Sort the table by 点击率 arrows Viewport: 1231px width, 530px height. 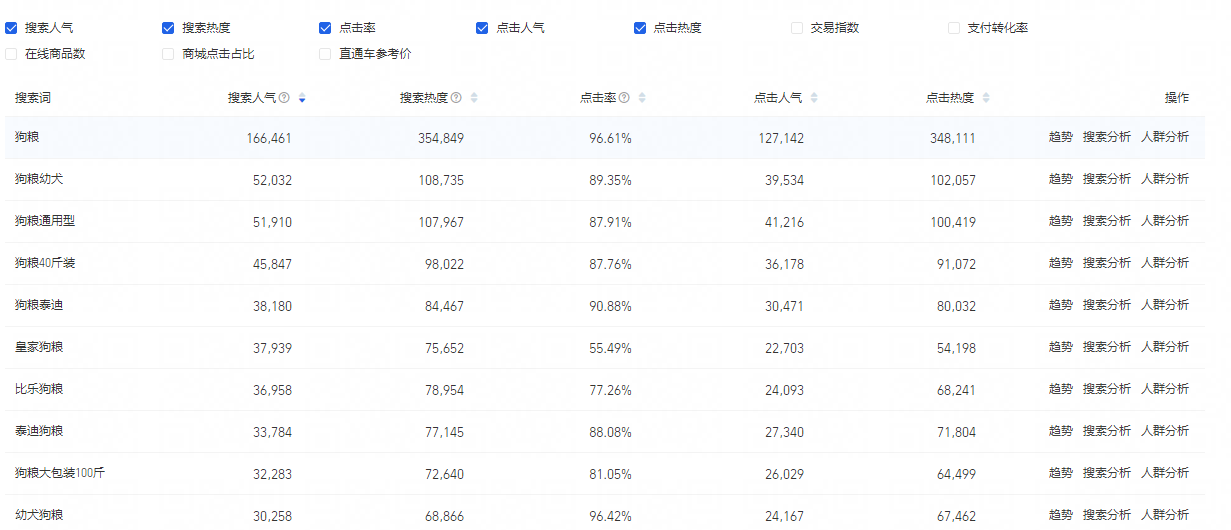tap(642, 98)
